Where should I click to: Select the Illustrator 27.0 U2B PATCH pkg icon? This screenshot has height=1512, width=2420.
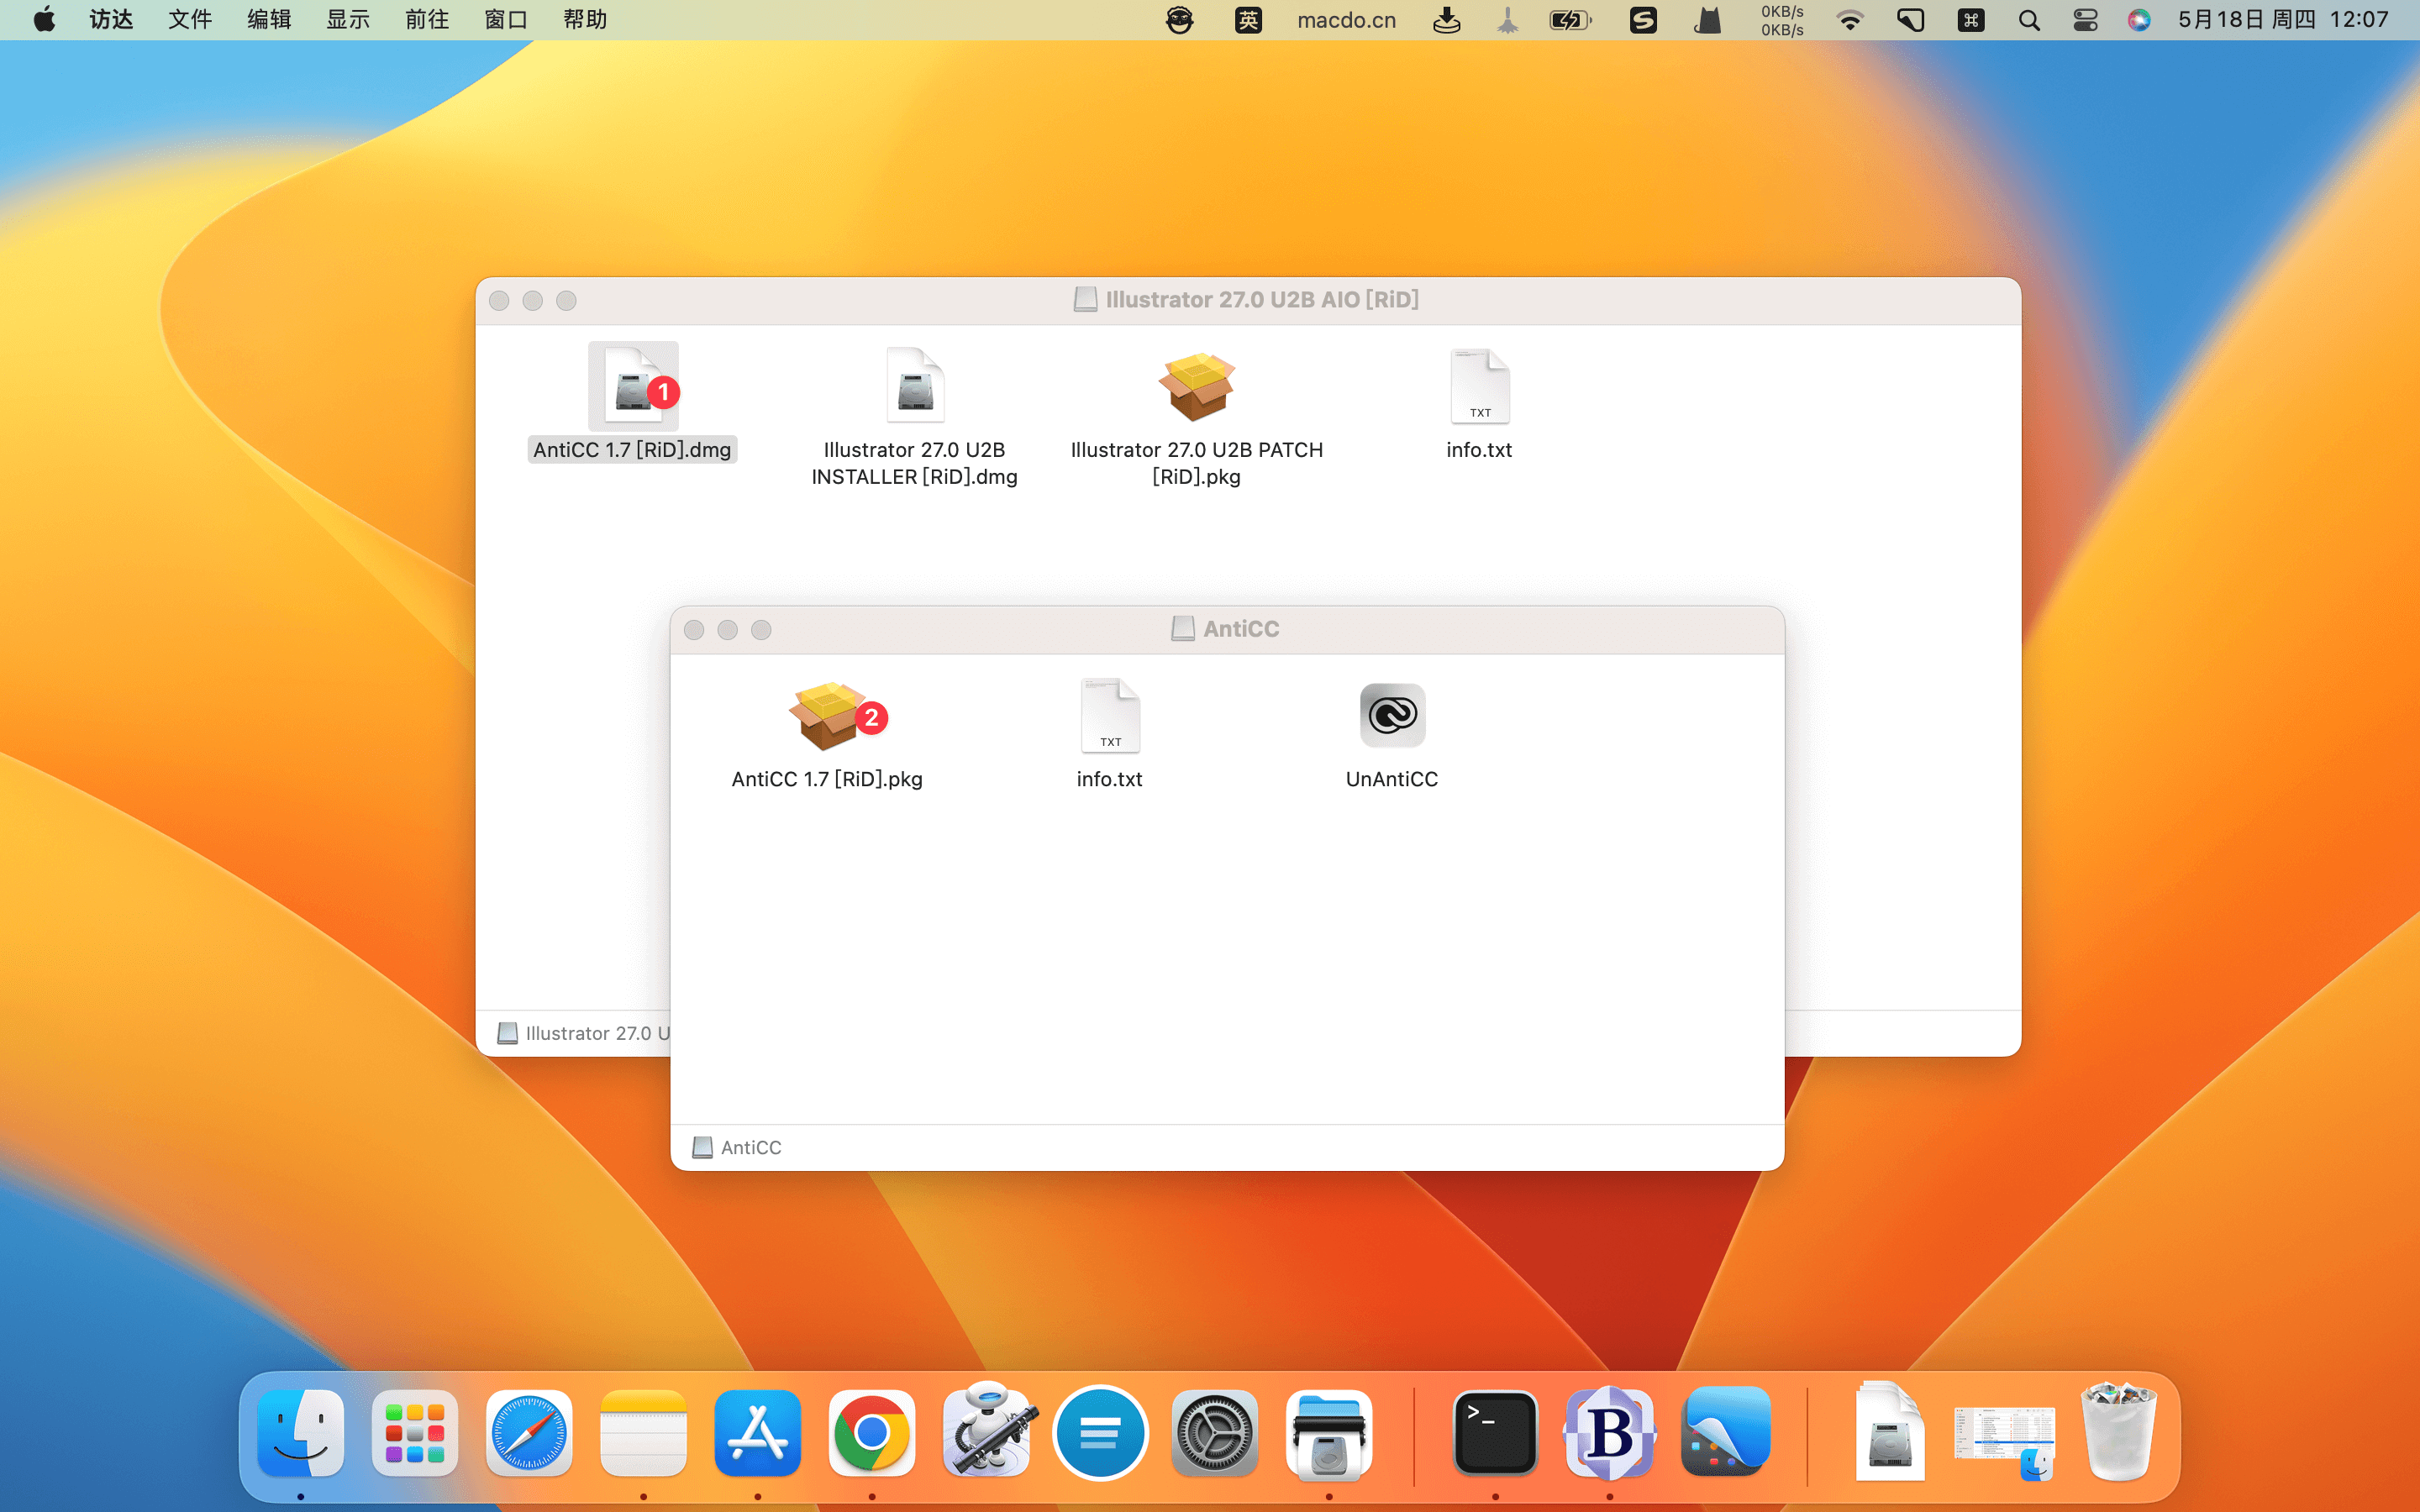[x=1196, y=387]
